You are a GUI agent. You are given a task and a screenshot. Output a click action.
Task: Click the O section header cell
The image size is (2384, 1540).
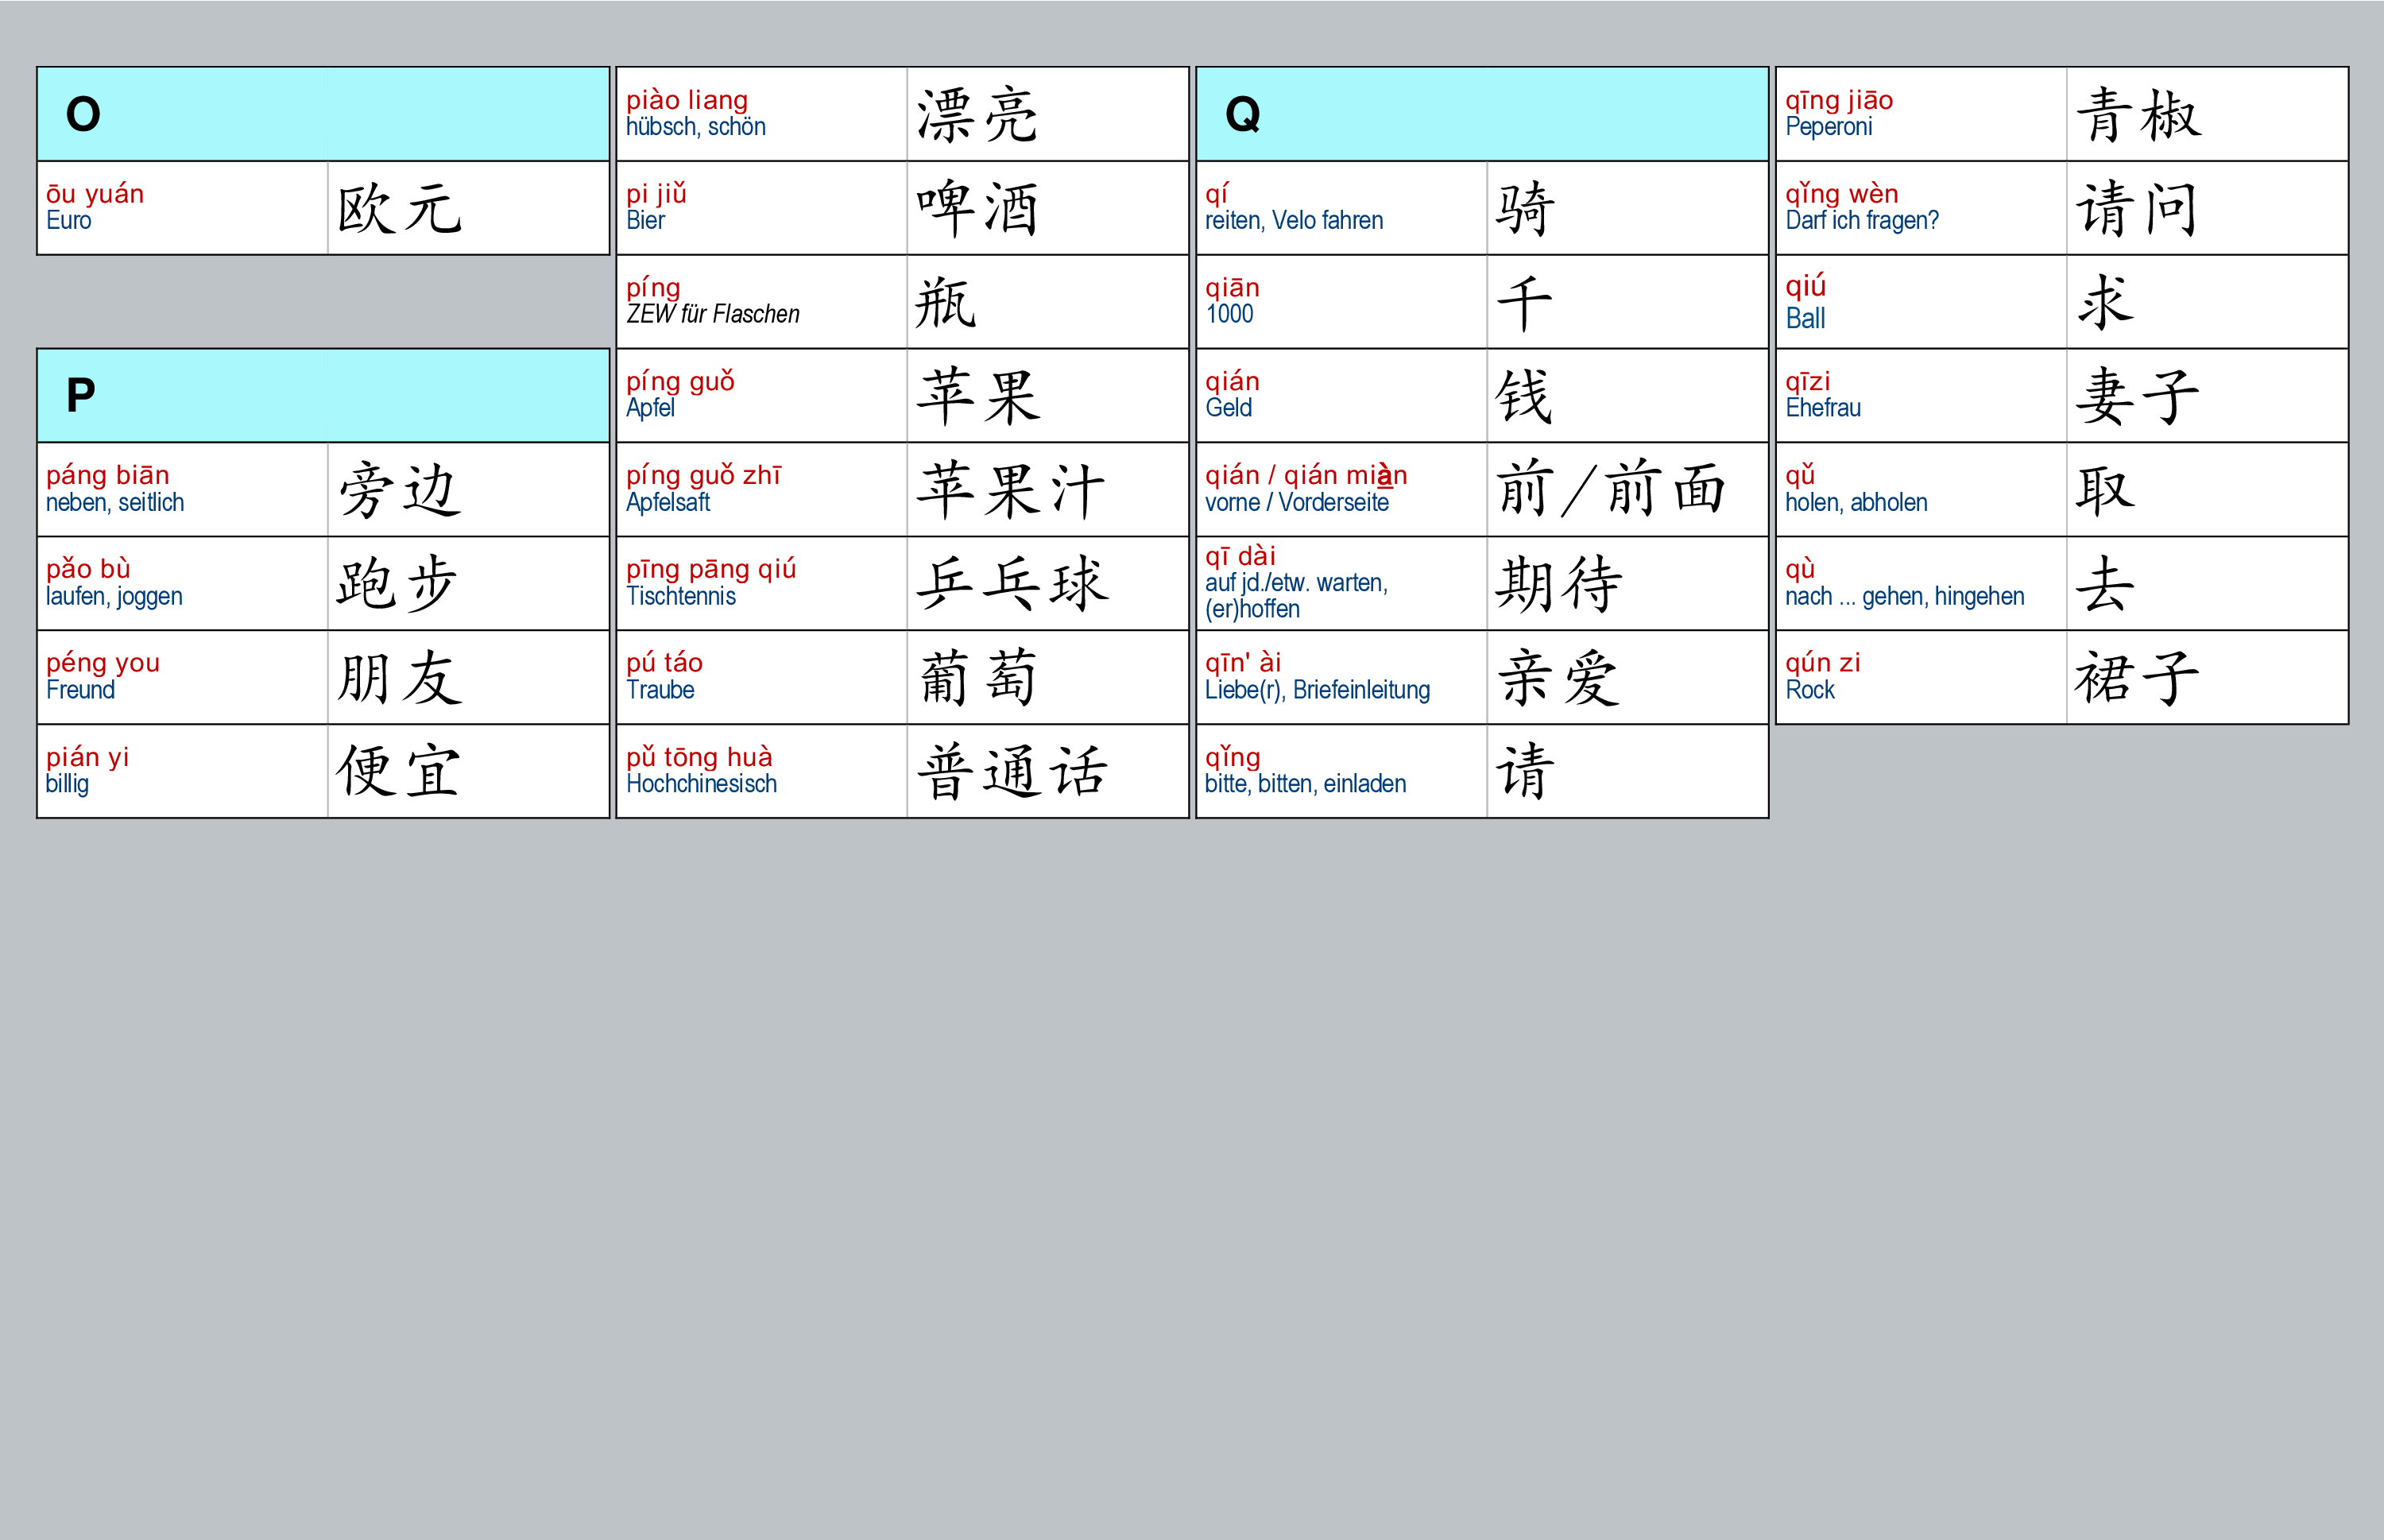click(x=322, y=114)
